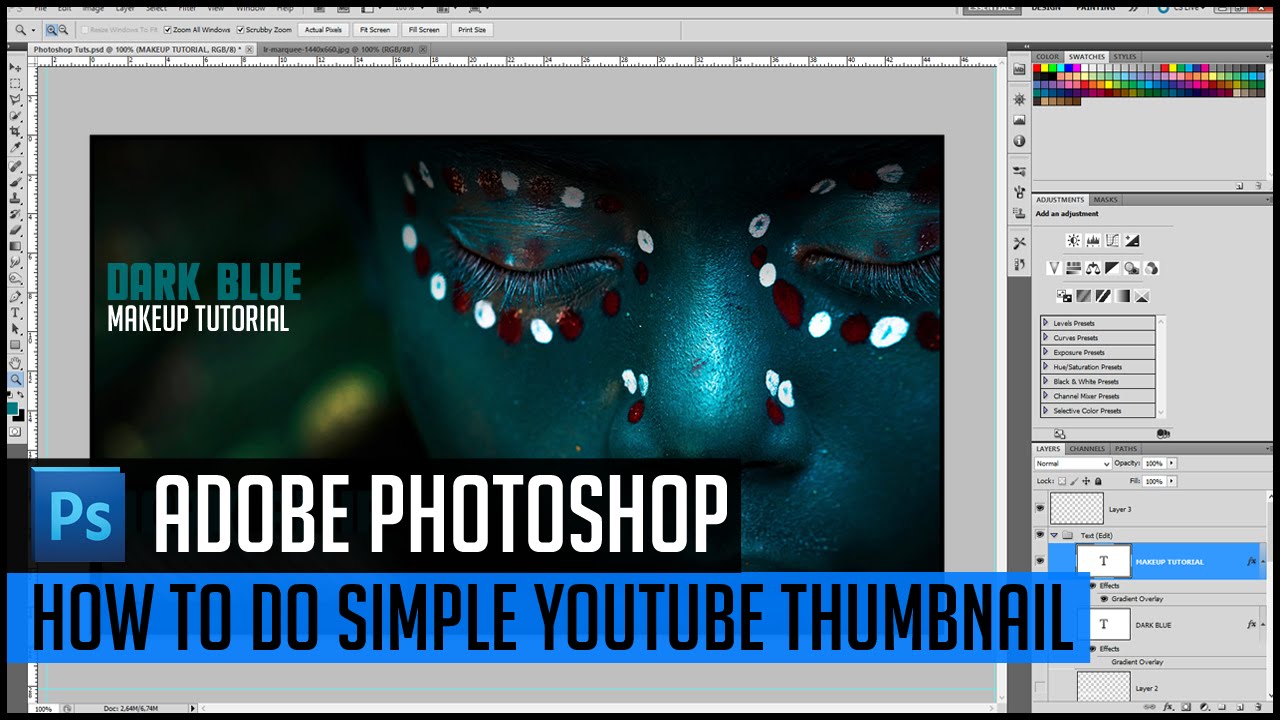Viewport: 1280px width, 720px height.
Task: Switch to the Channels tab
Action: [x=1087, y=449]
